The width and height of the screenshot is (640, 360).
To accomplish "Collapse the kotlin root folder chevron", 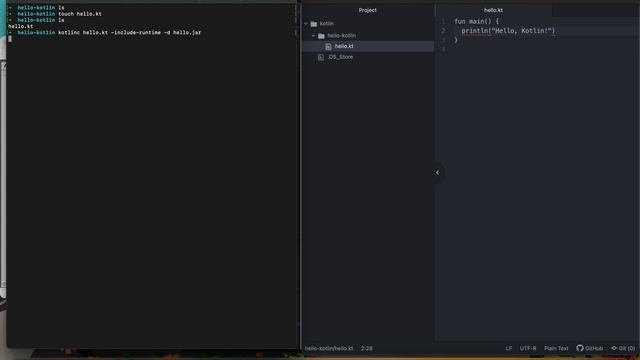I will (x=306, y=24).
